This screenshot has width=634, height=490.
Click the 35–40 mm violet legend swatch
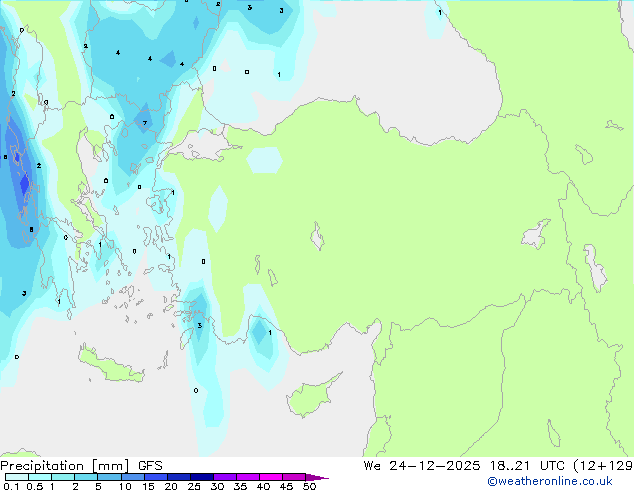coord(247,477)
